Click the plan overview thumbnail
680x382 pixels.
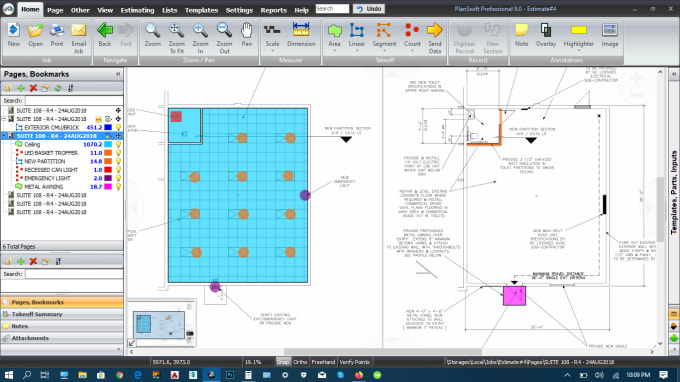[x=159, y=324]
